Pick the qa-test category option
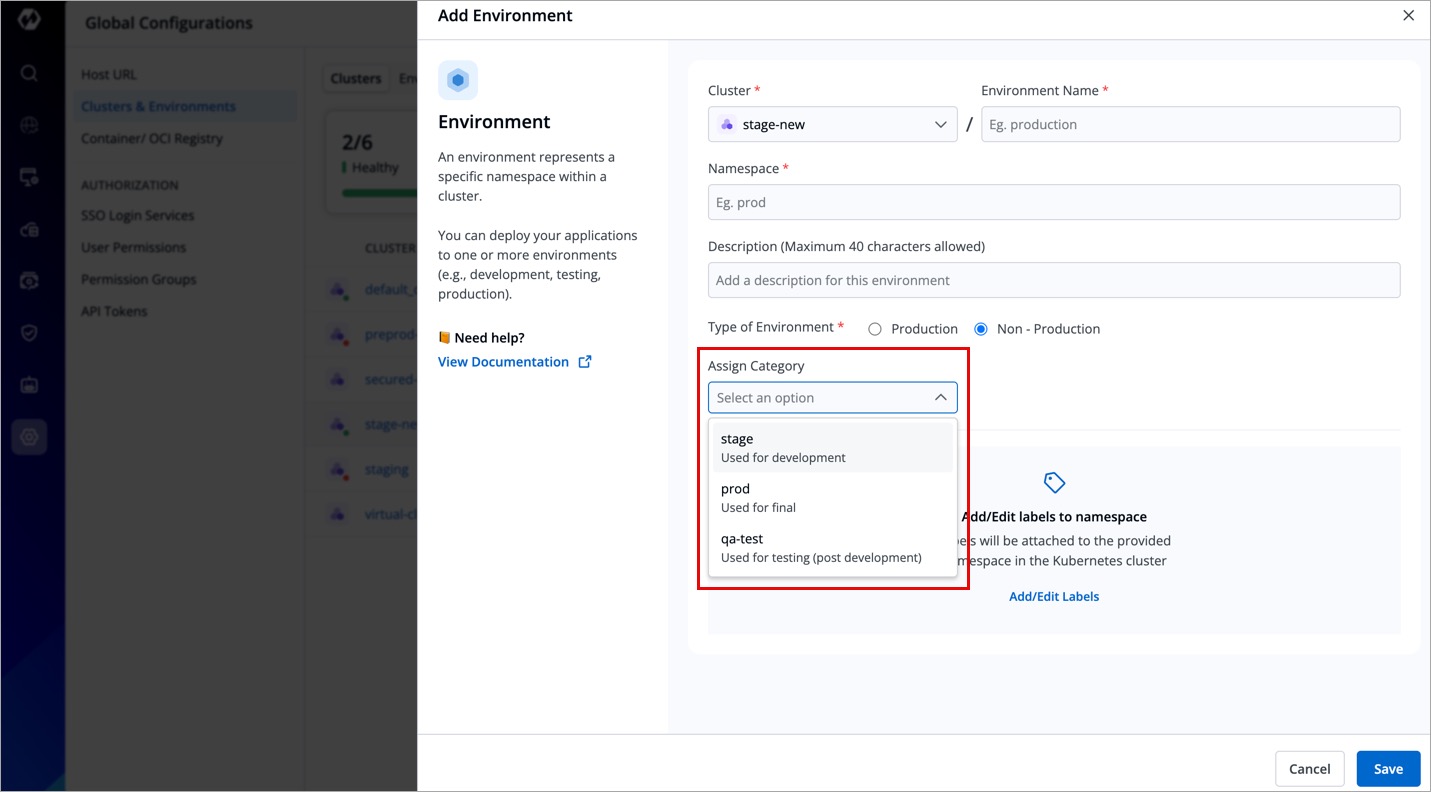 [832, 548]
